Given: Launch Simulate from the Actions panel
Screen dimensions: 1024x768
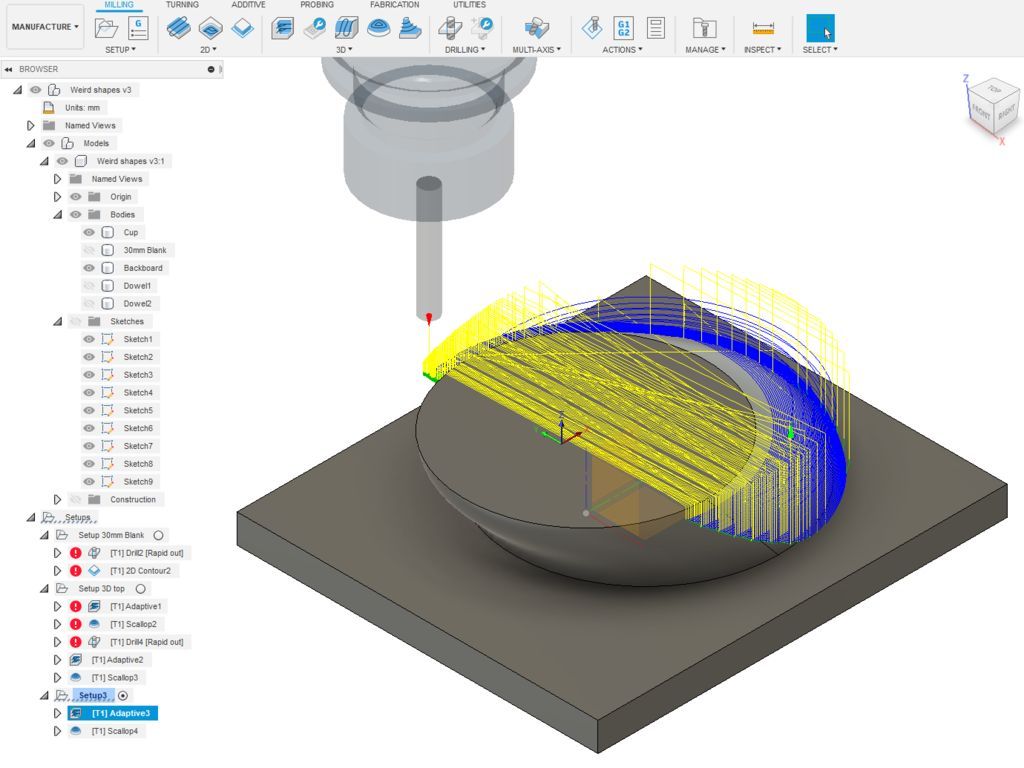Looking at the screenshot, I should click(x=591, y=27).
